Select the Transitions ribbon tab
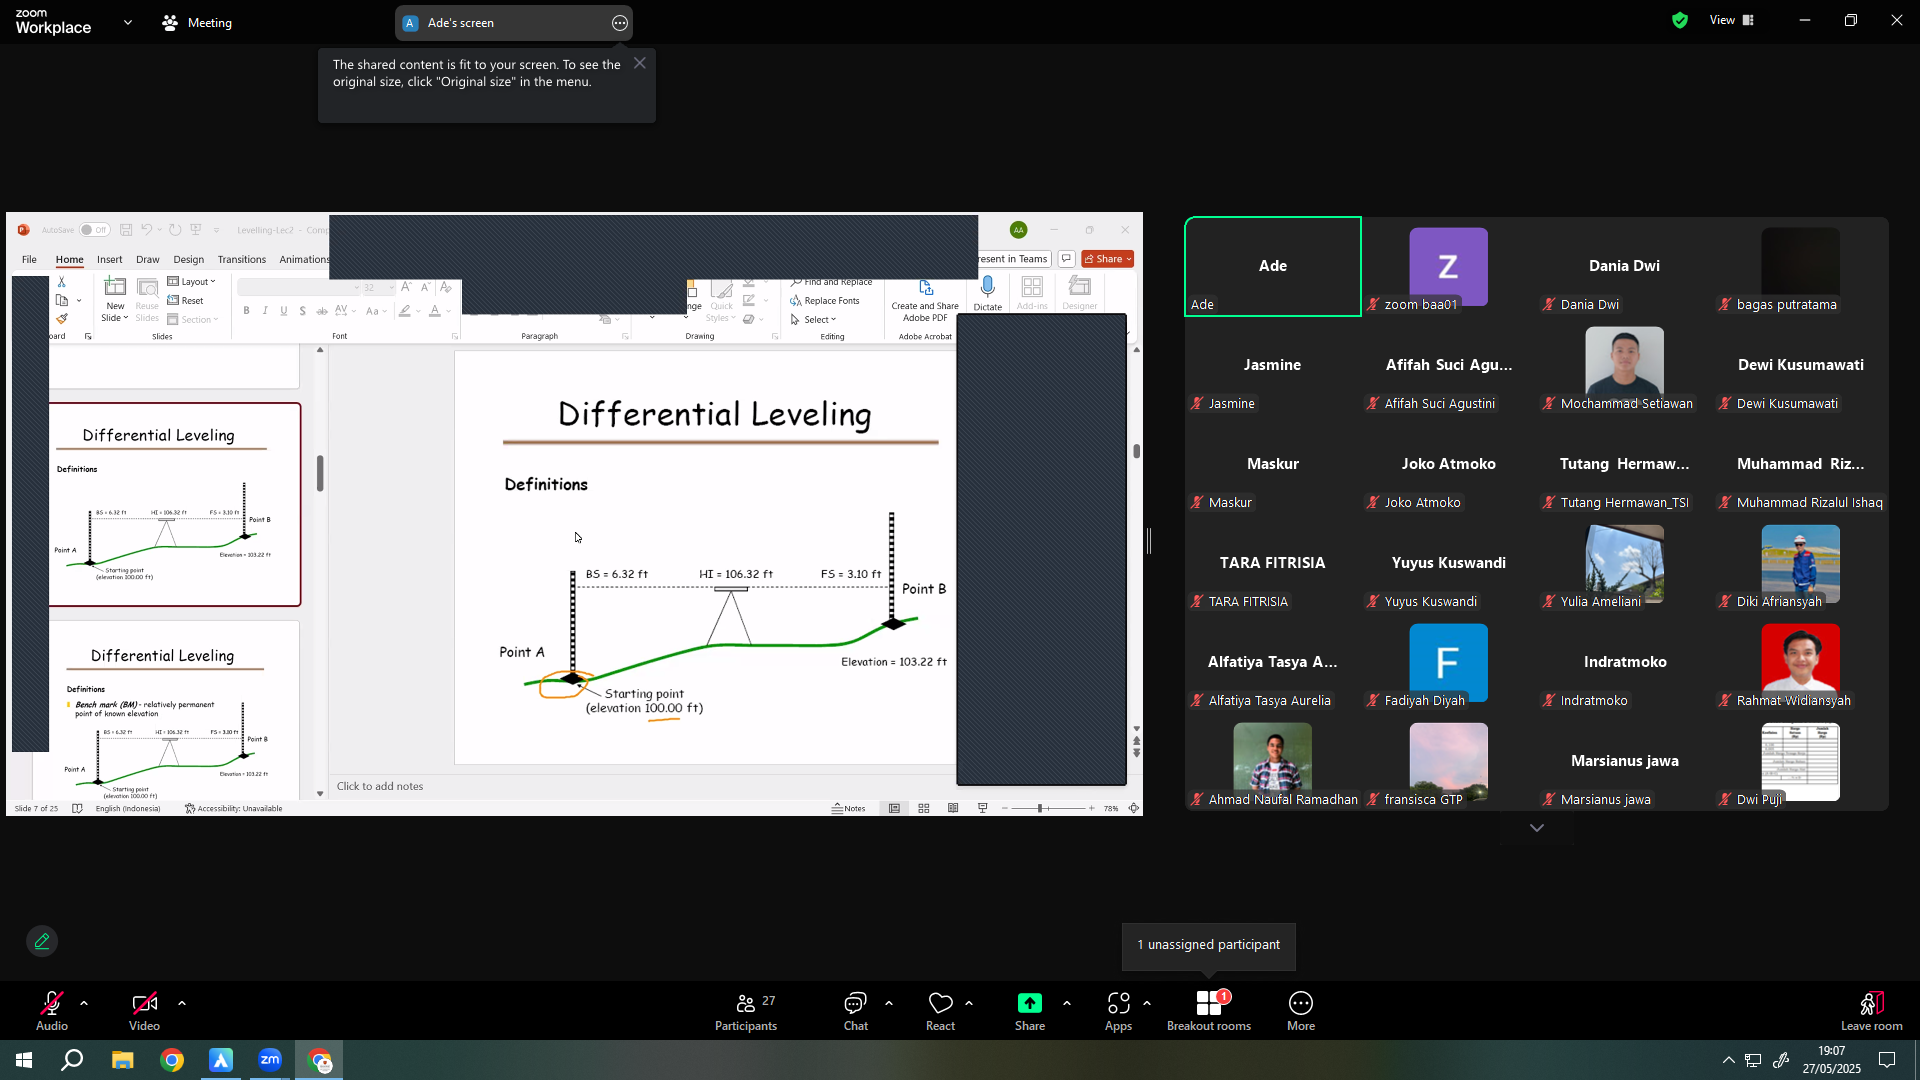 242,259
